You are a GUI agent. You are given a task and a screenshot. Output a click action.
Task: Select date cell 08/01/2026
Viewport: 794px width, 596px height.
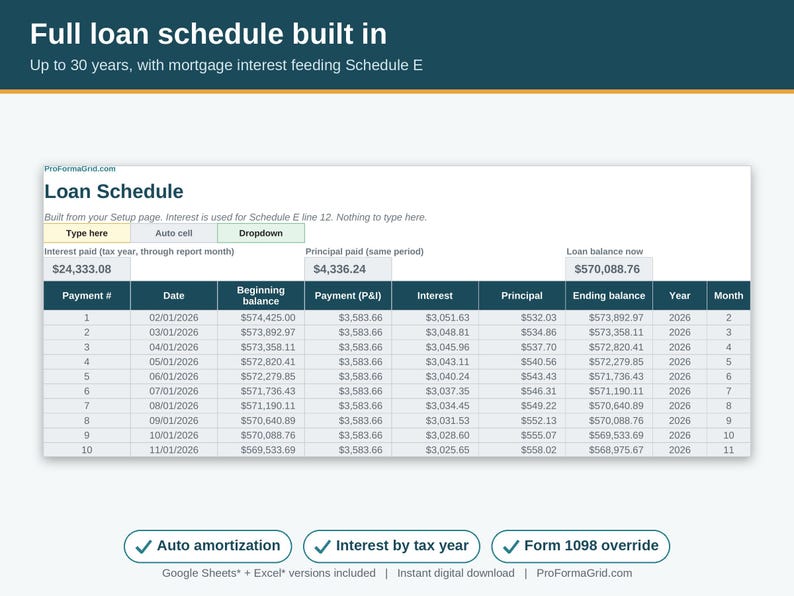pos(174,406)
